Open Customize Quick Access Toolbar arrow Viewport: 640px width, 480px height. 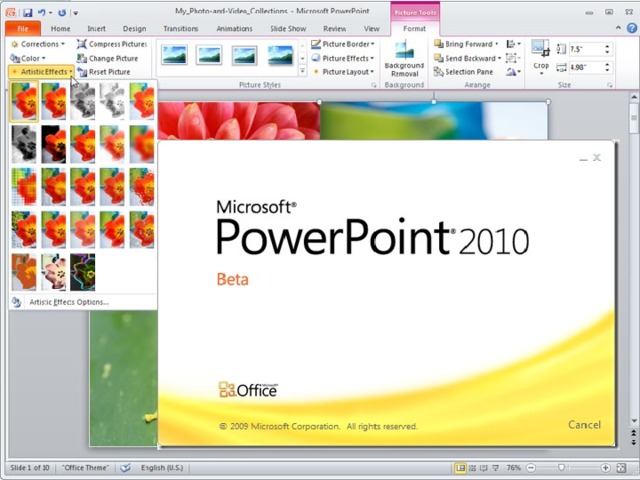pyautogui.click(x=76, y=13)
